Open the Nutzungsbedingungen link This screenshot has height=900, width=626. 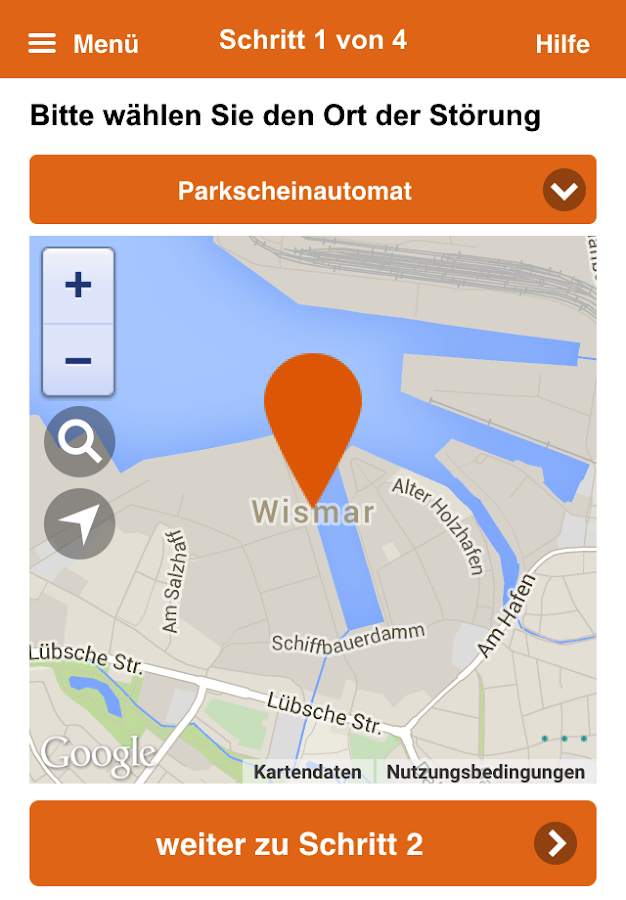[485, 772]
